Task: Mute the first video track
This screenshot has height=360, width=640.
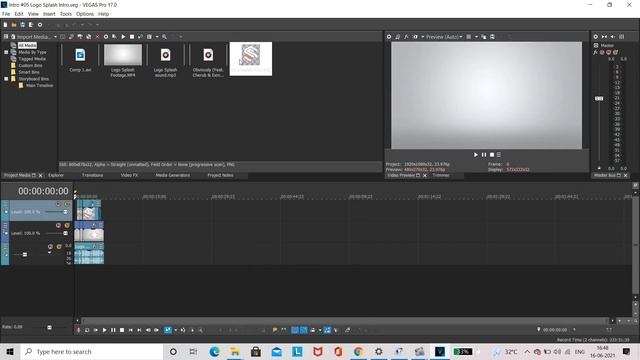Action: click(x=58, y=204)
